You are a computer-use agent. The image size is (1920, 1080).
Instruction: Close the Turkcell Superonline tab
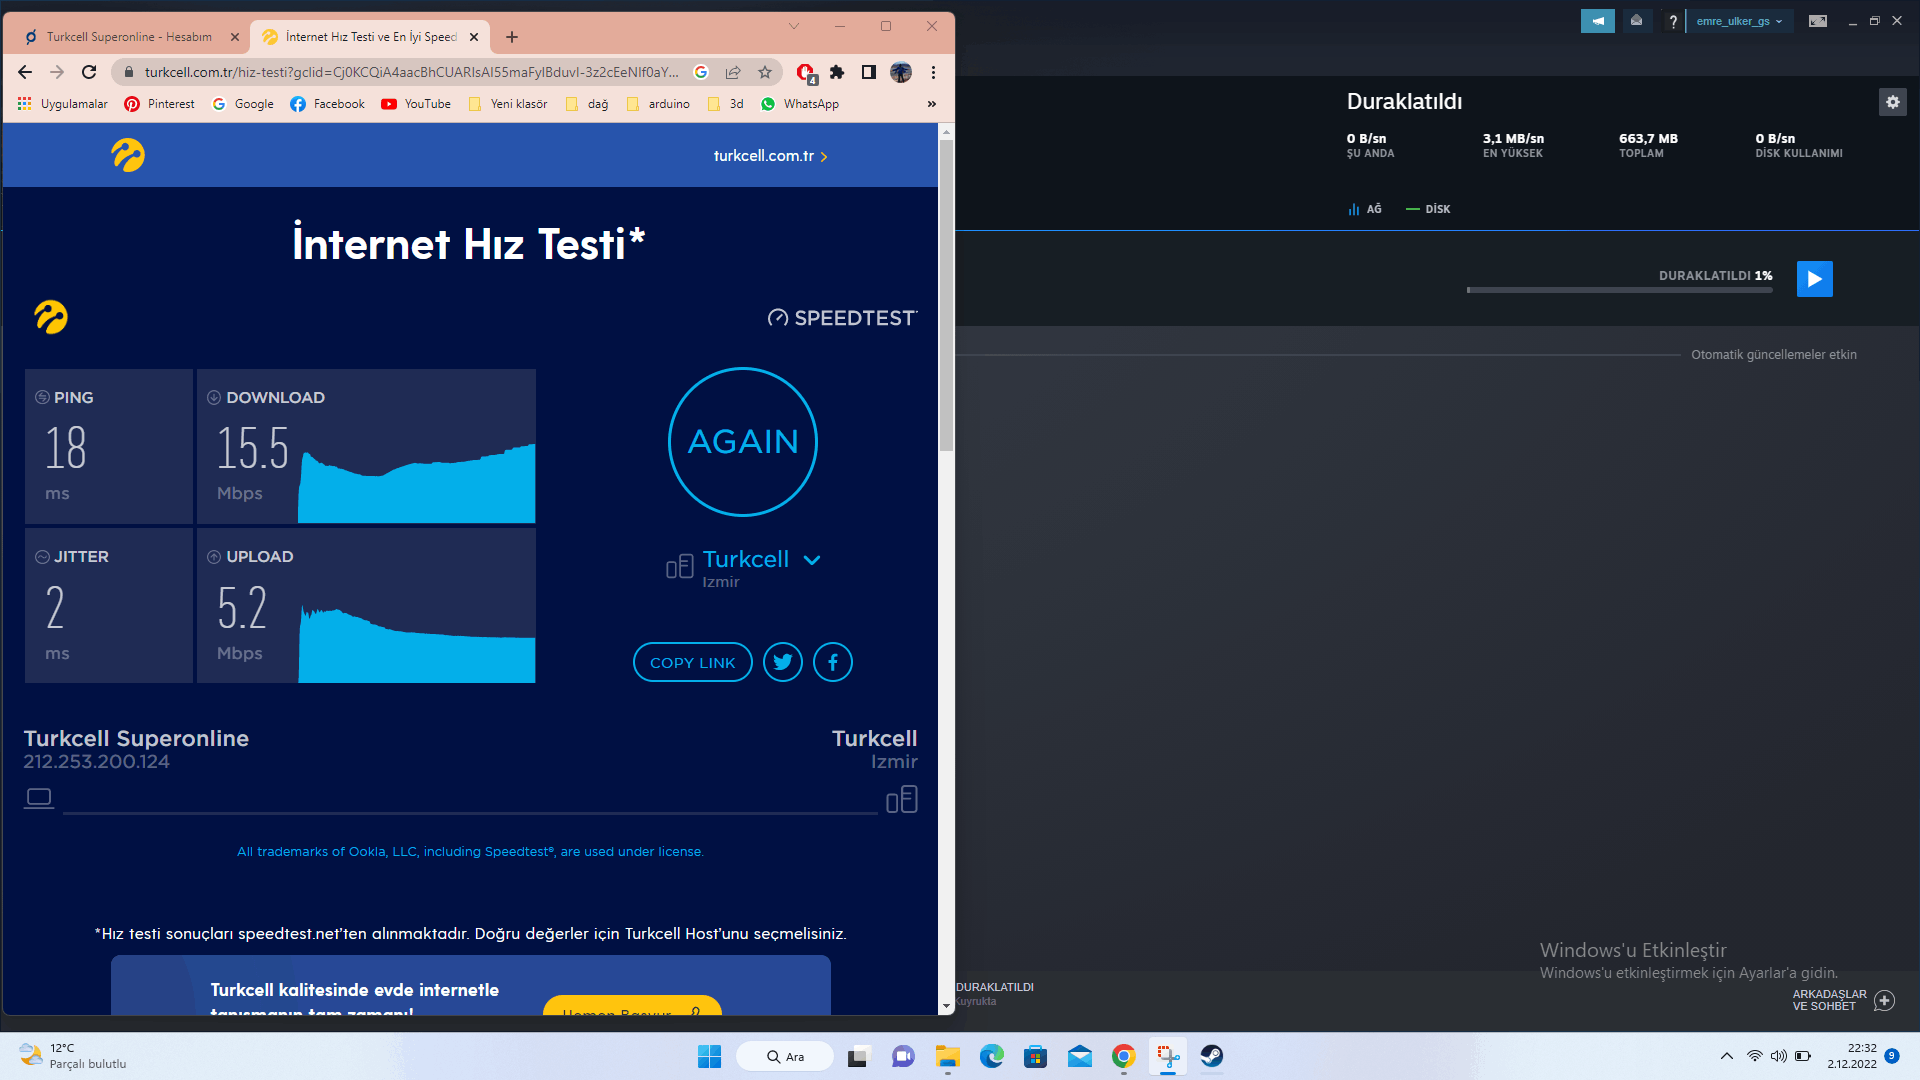click(235, 37)
